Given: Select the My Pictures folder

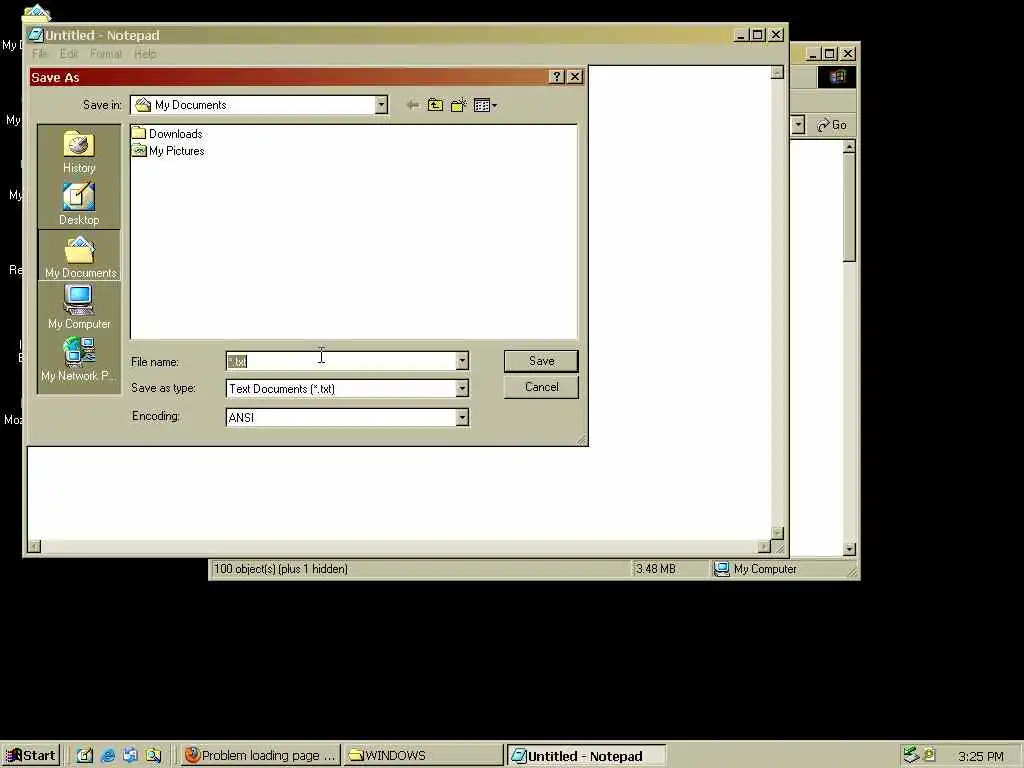Looking at the screenshot, I should click(x=168, y=151).
